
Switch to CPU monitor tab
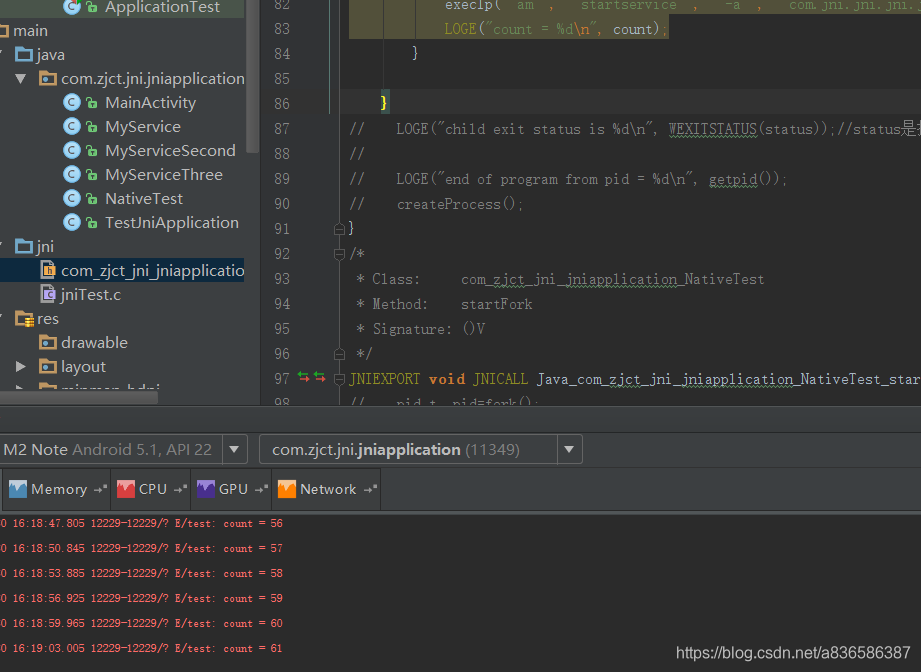(152, 489)
